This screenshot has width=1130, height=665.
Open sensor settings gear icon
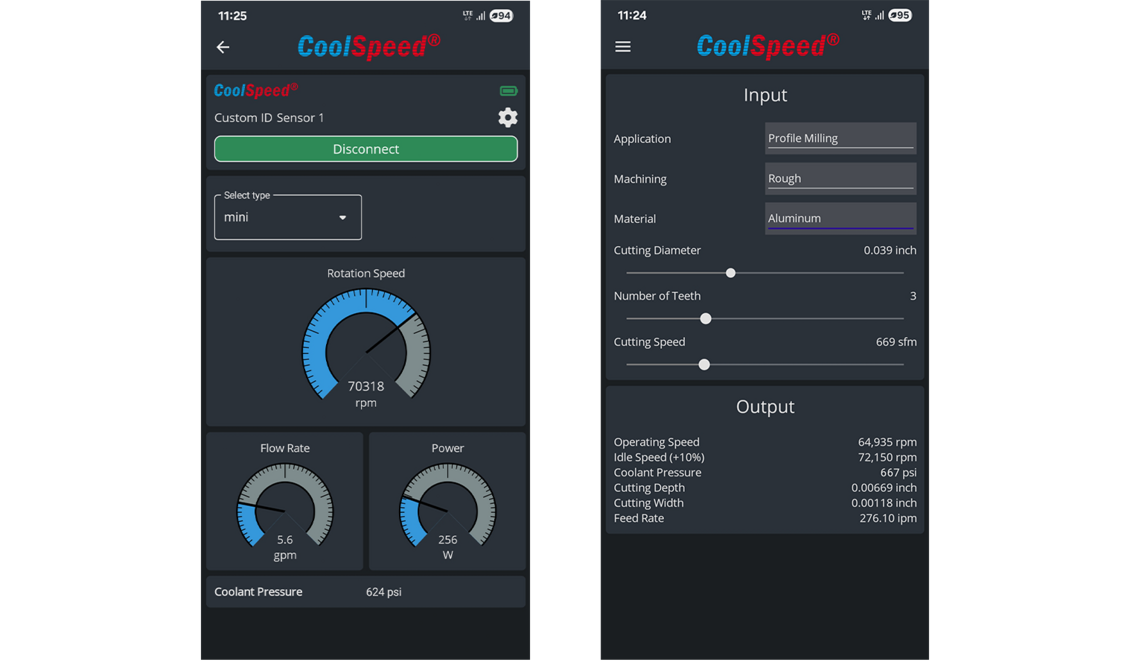tap(508, 118)
